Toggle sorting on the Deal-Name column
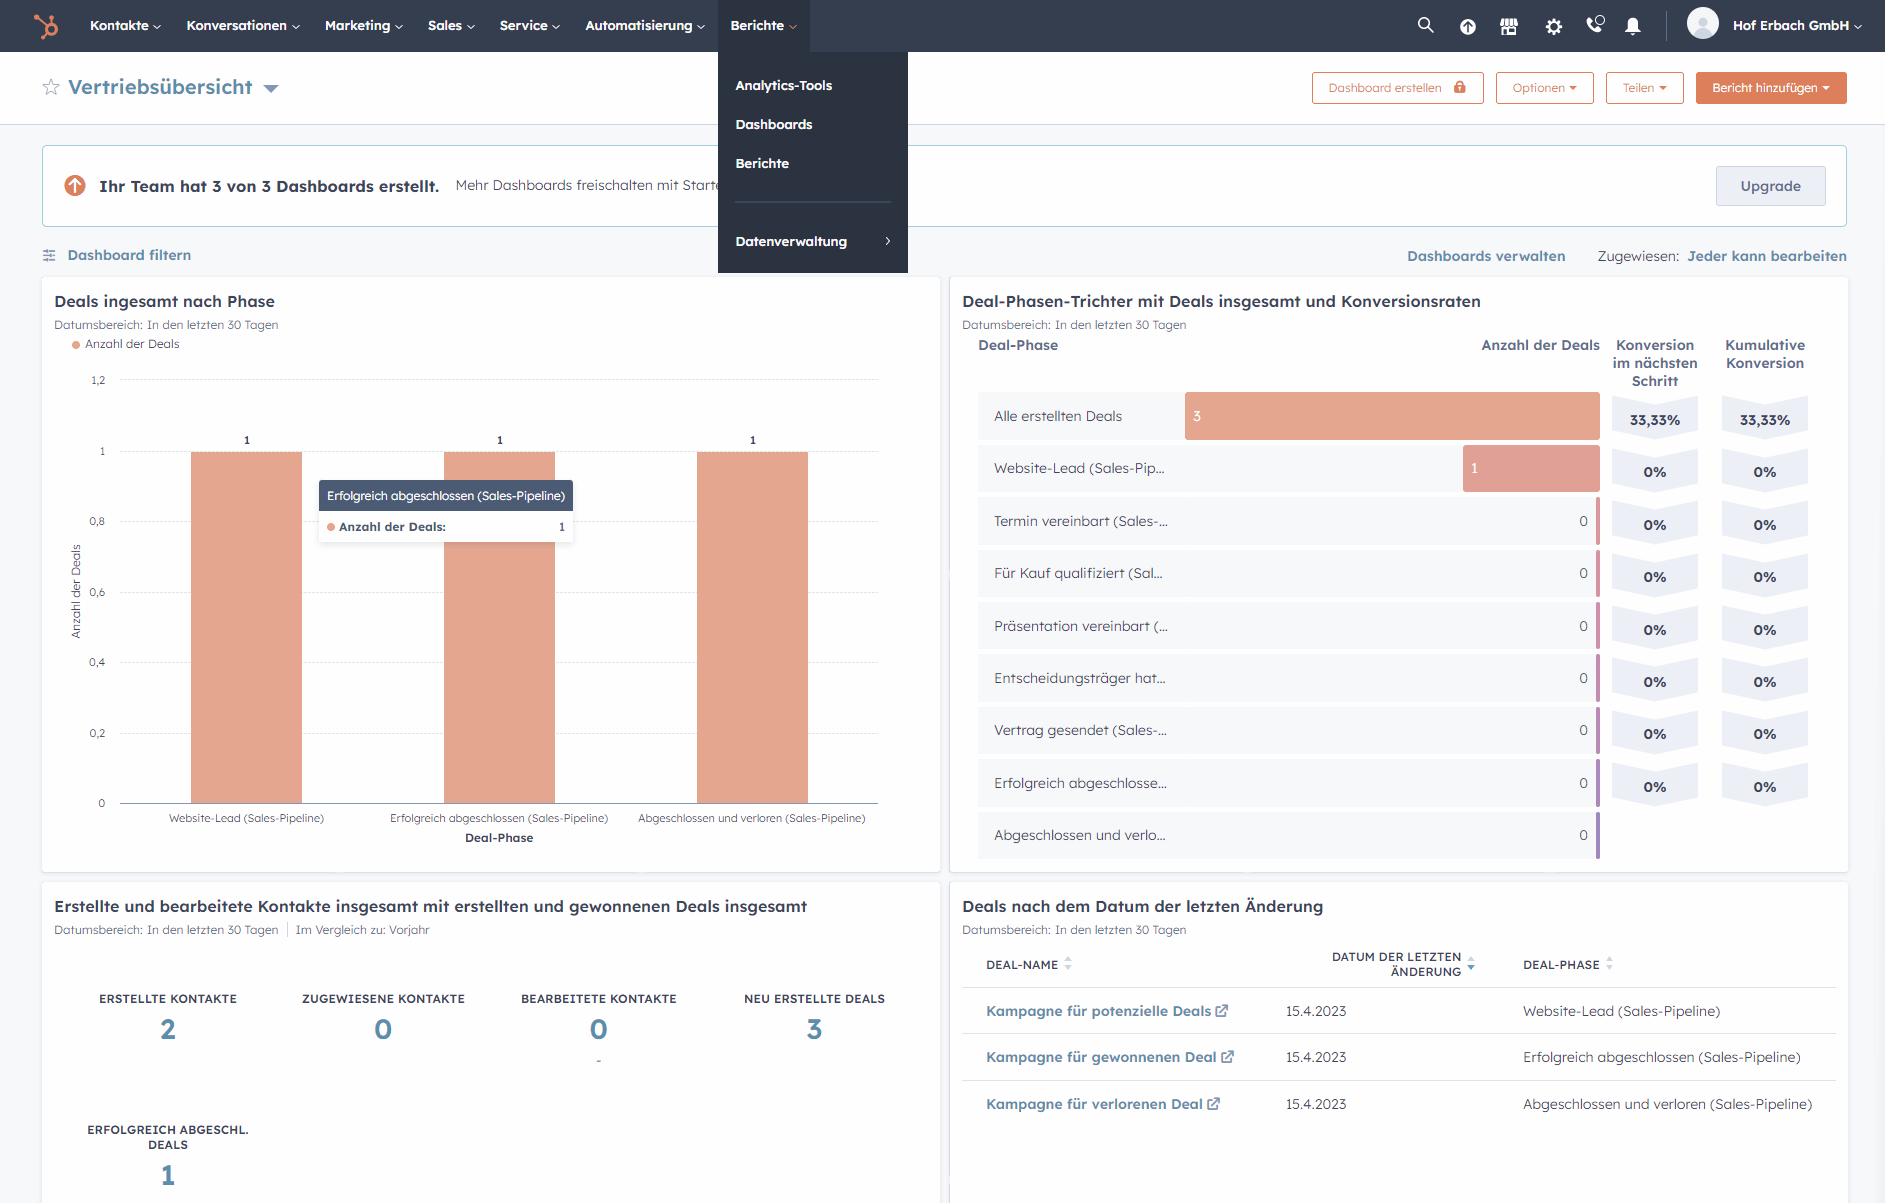 pyautogui.click(x=1068, y=964)
